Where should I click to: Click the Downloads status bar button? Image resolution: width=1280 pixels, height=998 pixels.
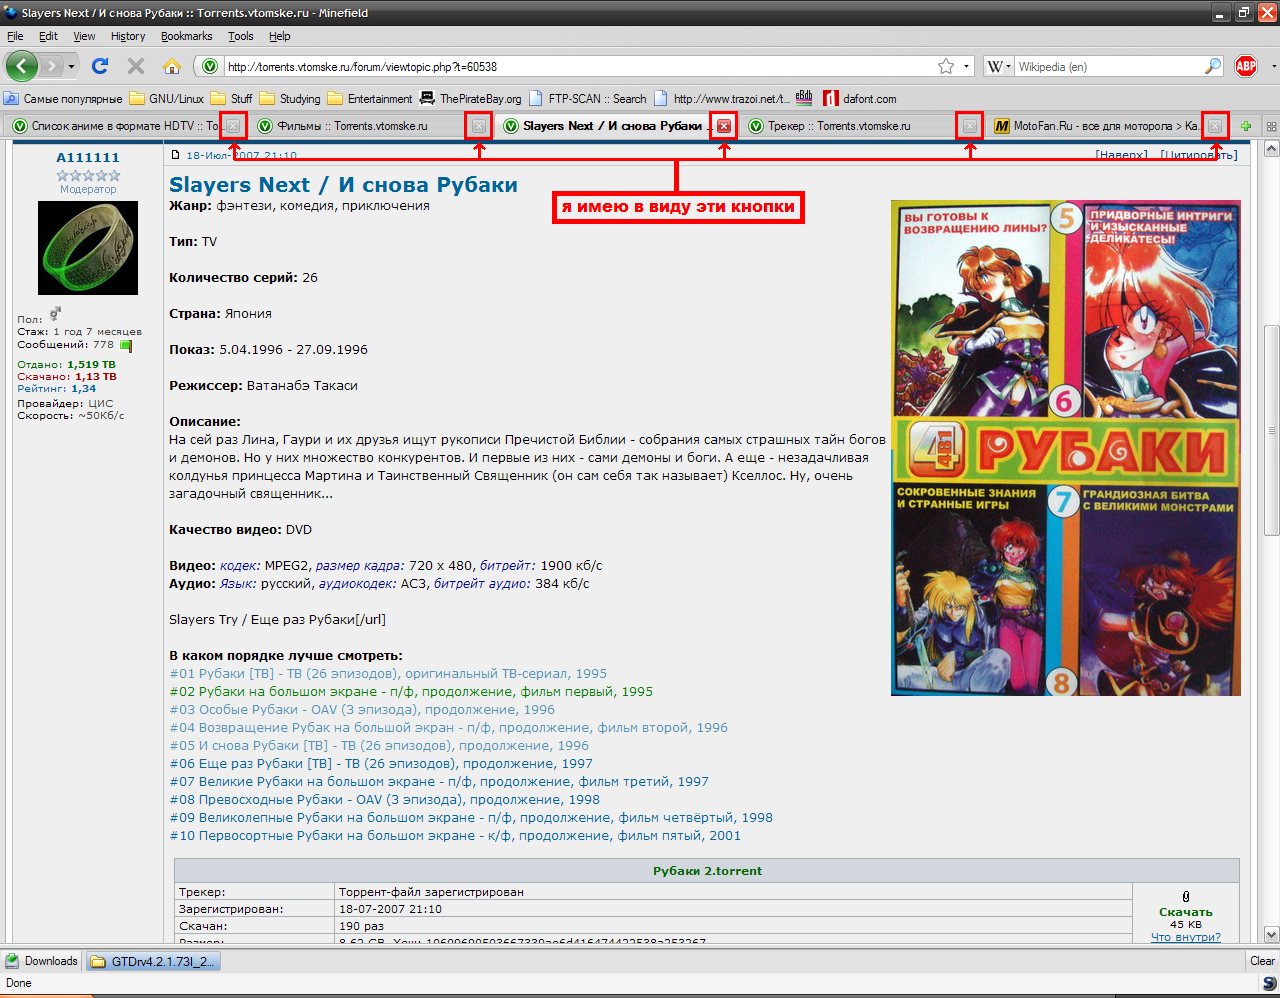coord(42,961)
